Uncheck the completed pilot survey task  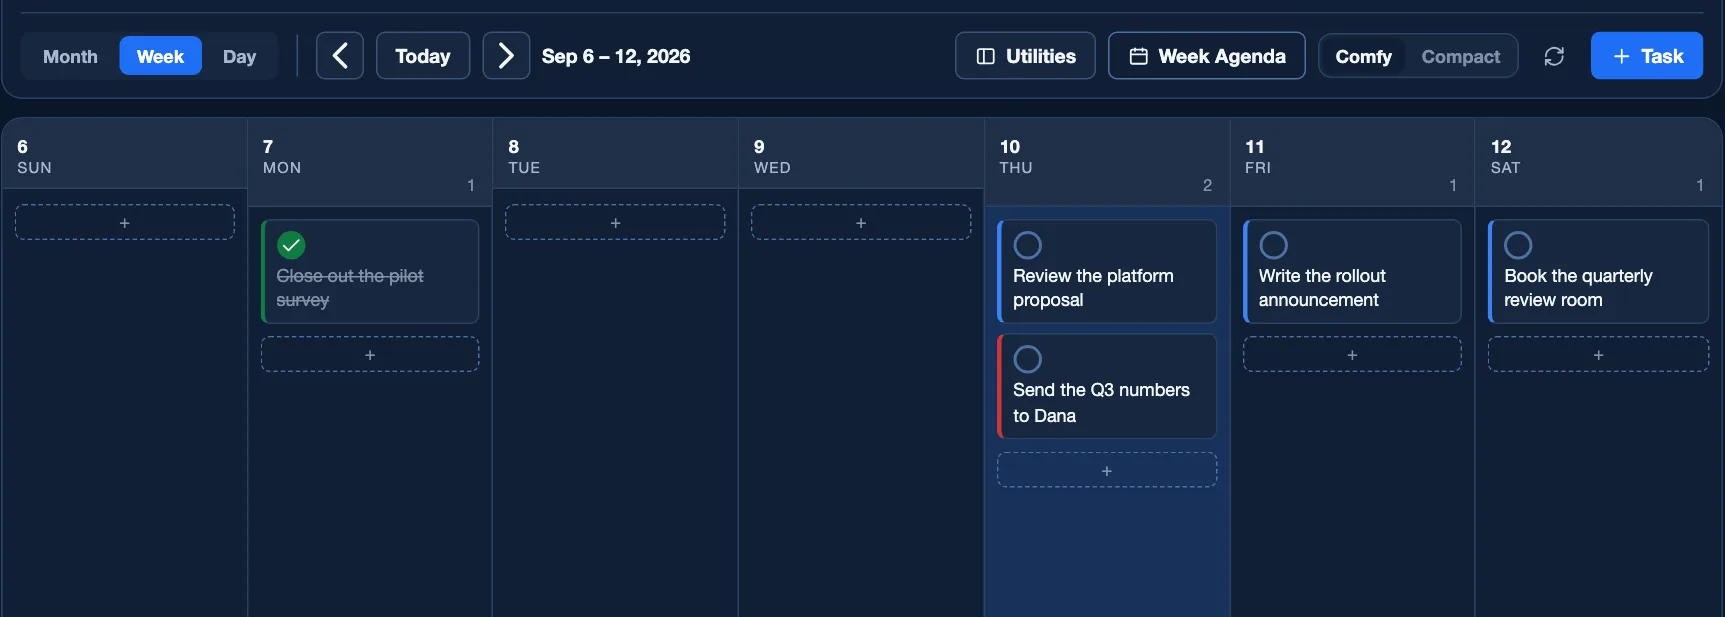[x=291, y=245]
